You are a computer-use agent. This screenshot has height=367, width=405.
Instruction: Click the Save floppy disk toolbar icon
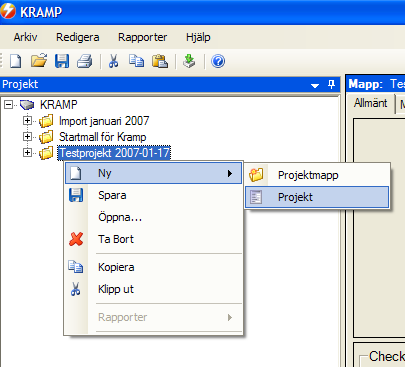point(62,61)
